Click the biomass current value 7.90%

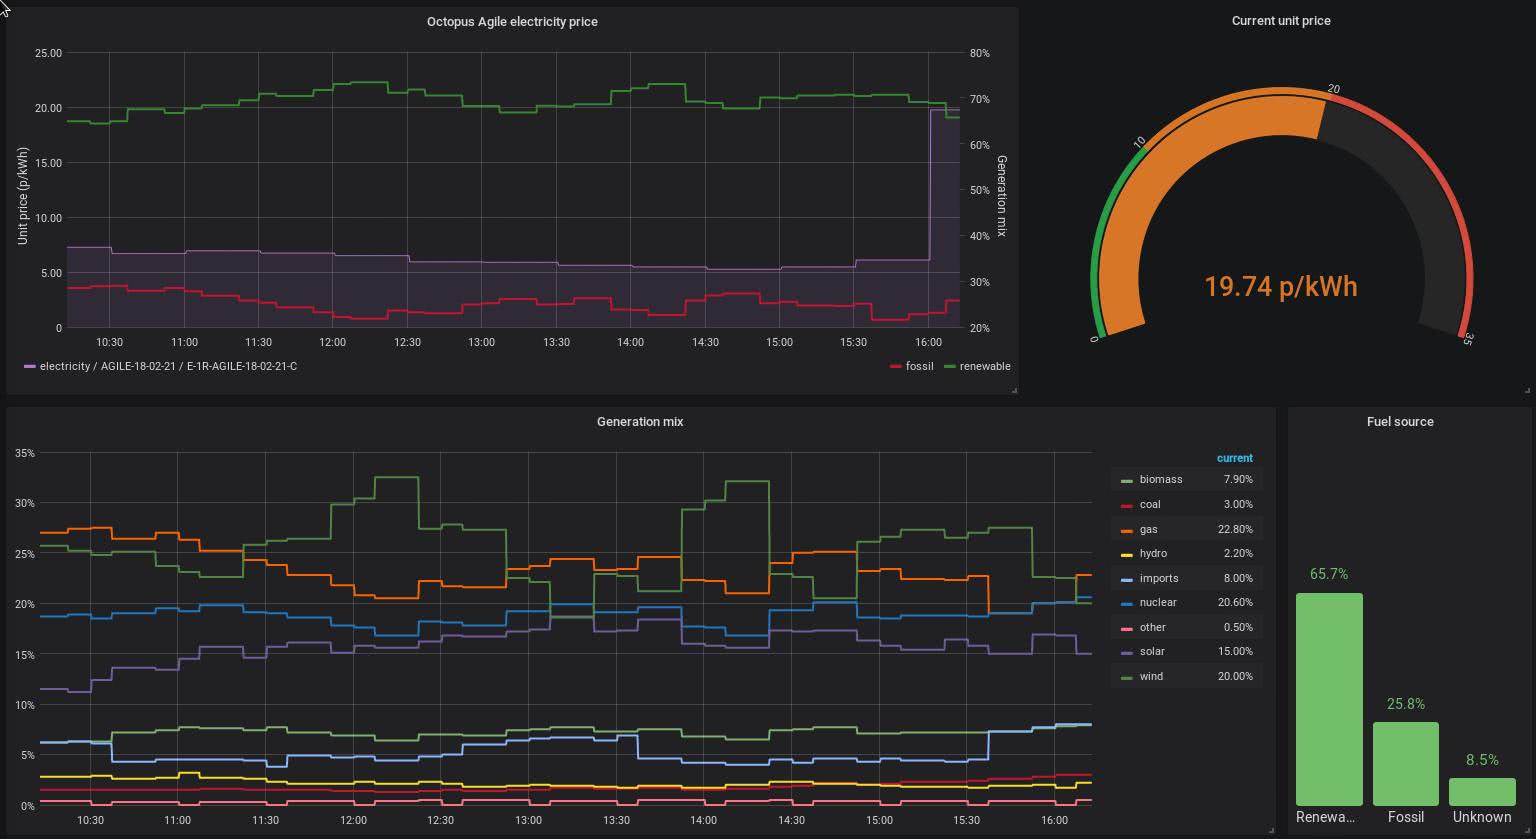[1238, 480]
